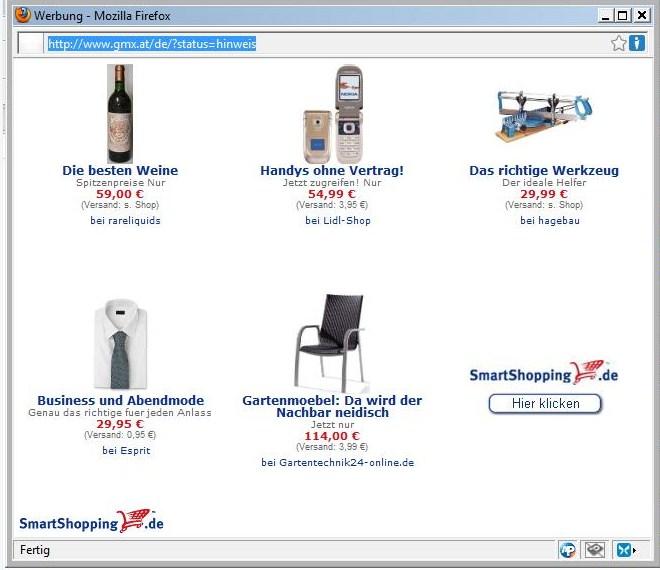Click the 'bei Gartentechnik24-online.de' shop link
660x570 pixels.
pyautogui.click(x=338, y=463)
